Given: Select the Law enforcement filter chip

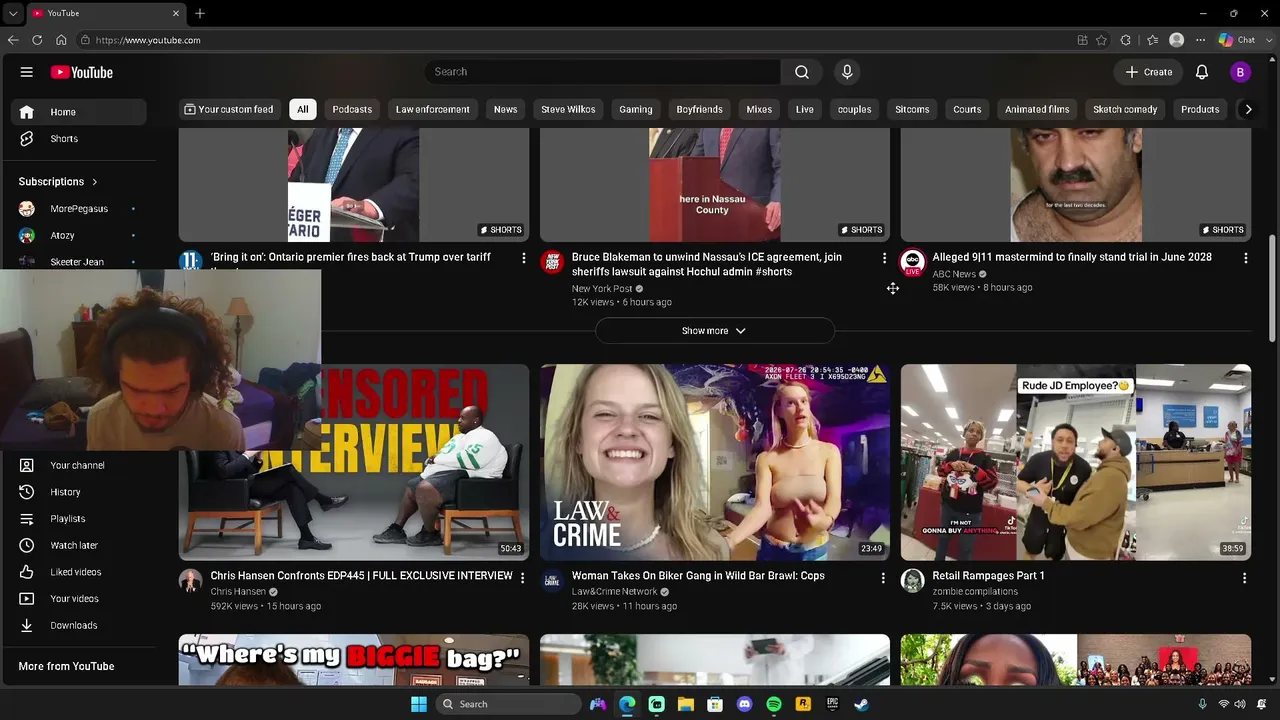Looking at the screenshot, I should [x=432, y=109].
